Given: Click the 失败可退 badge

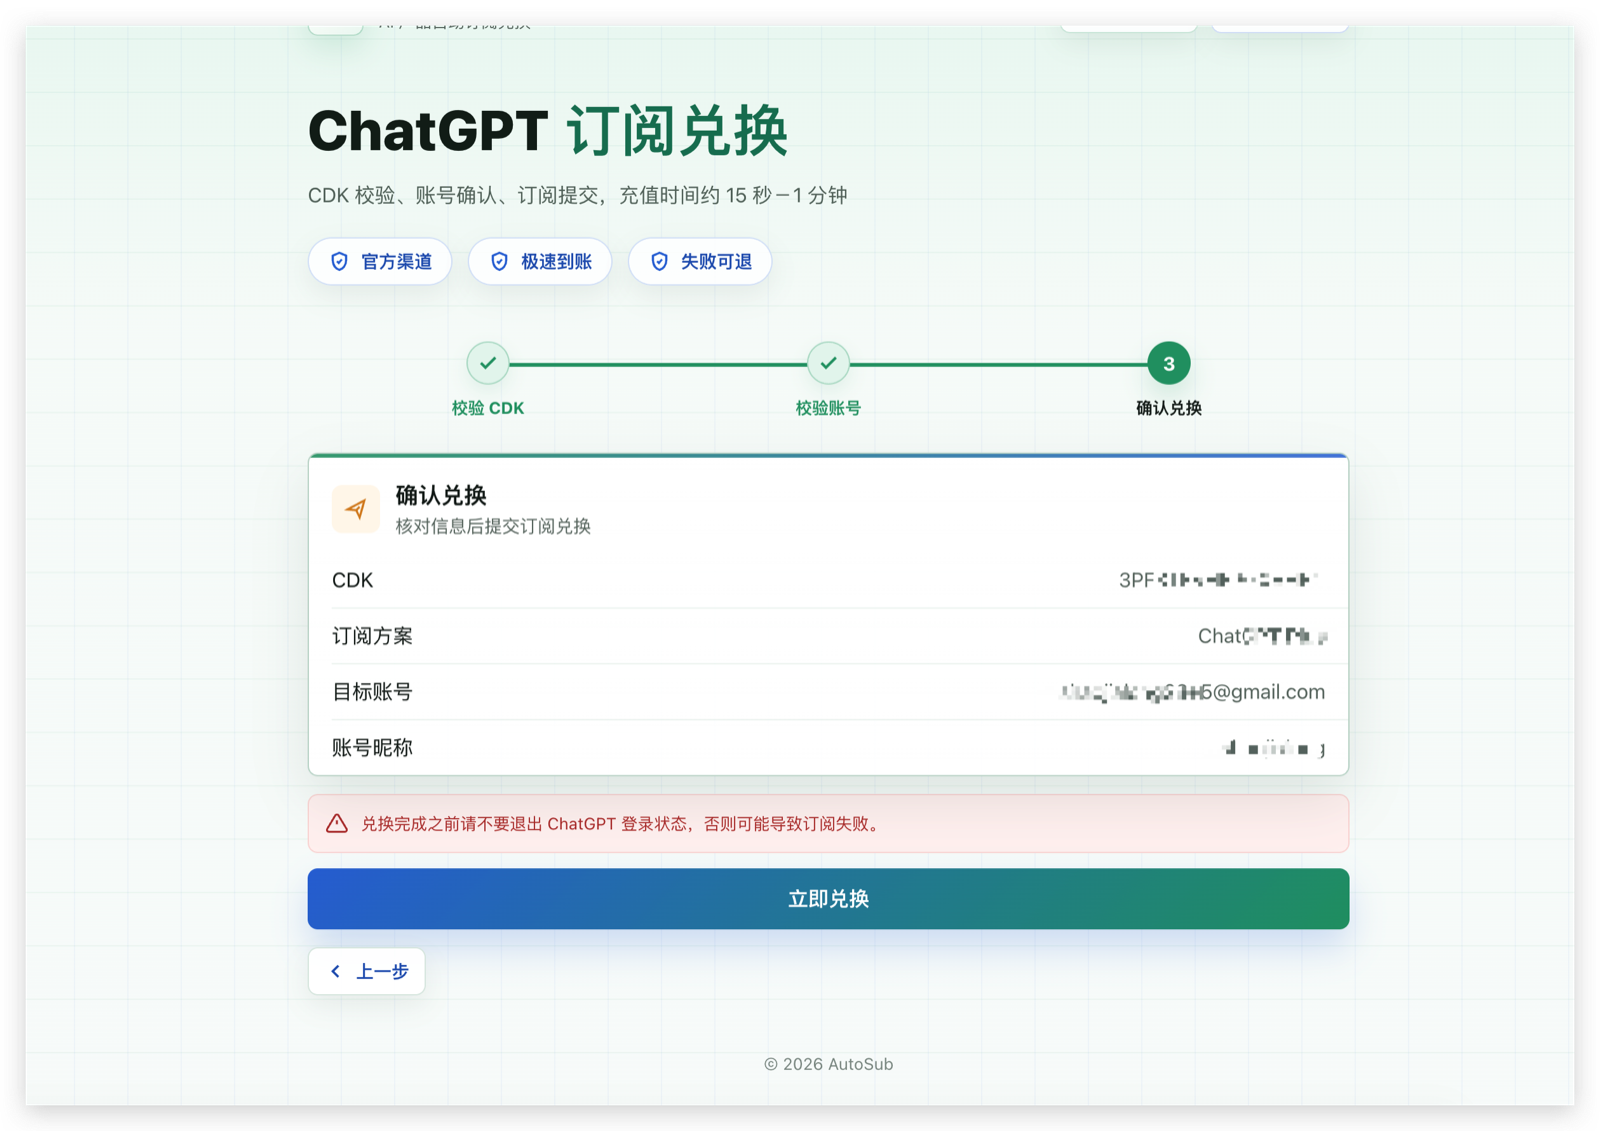Looking at the screenshot, I should click(x=700, y=261).
